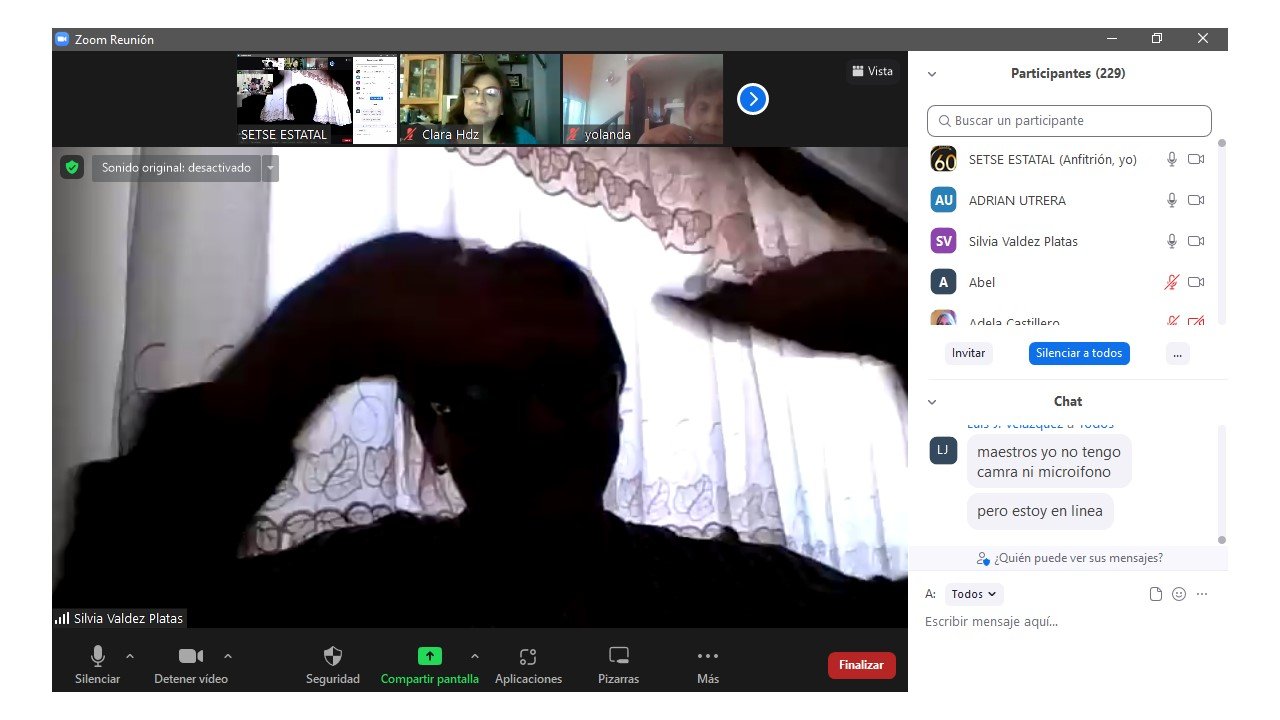Image resolution: width=1280 pixels, height=720 pixels.
Task: Collapse the Participantes panel chevron
Action: coord(932,74)
